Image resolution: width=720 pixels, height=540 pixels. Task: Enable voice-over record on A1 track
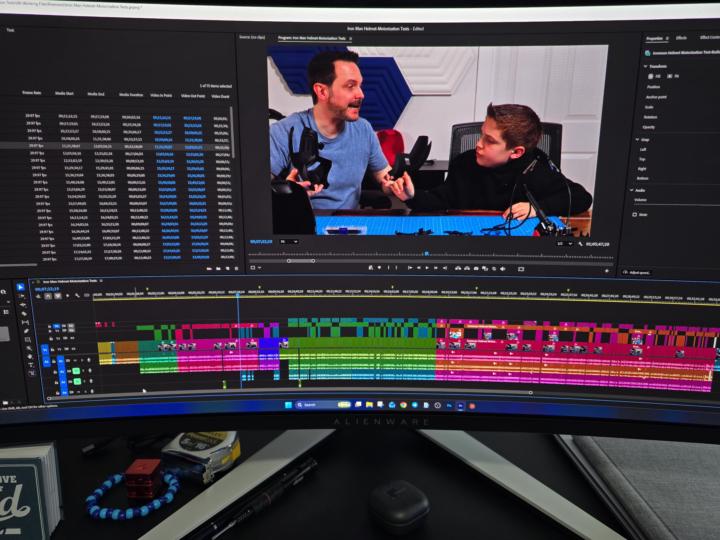(89, 361)
